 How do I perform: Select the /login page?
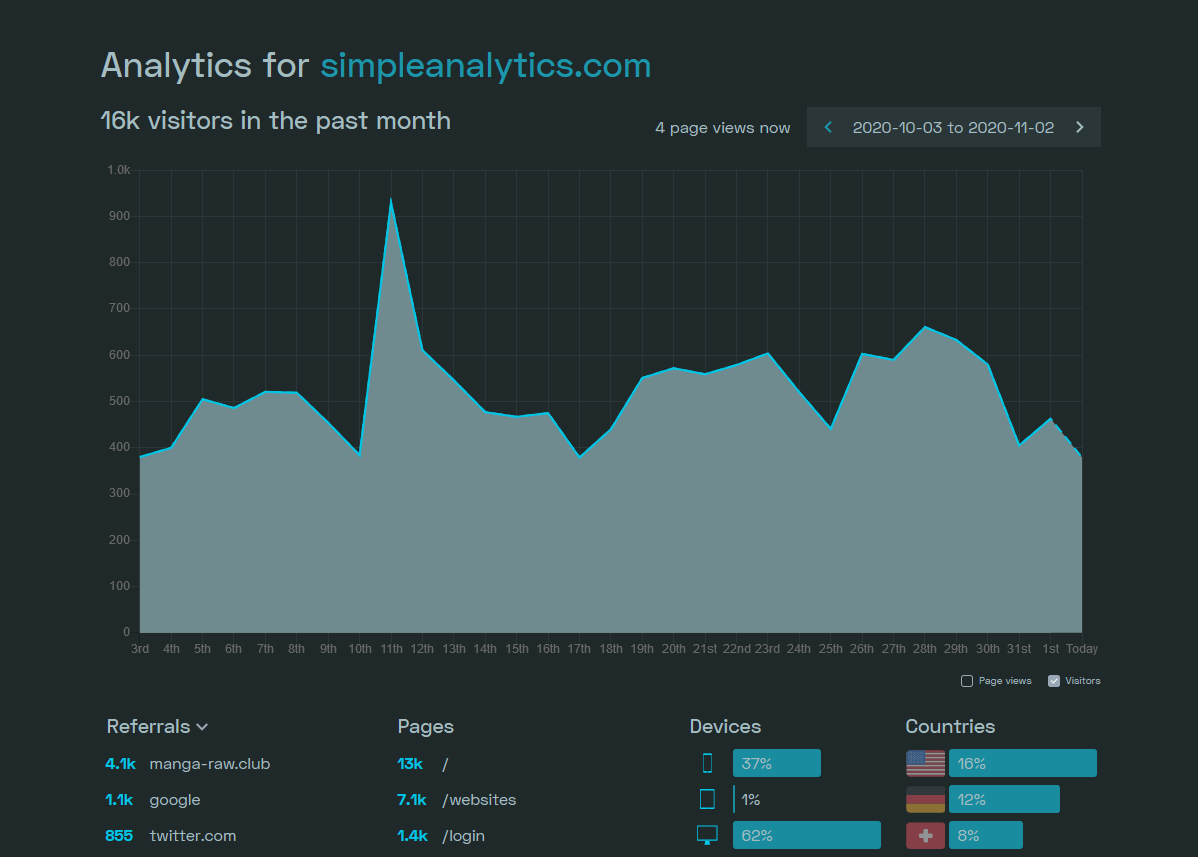pyautogui.click(x=463, y=836)
